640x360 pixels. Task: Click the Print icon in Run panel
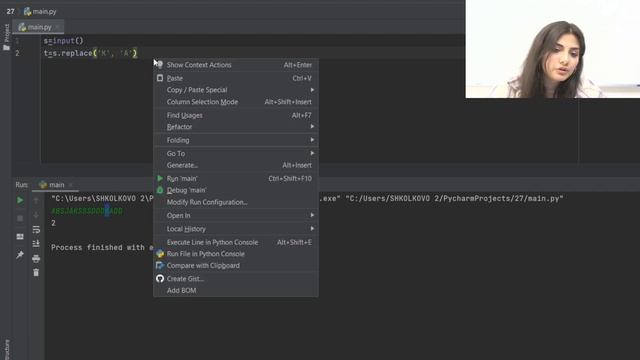pyautogui.click(x=36, y=258)
